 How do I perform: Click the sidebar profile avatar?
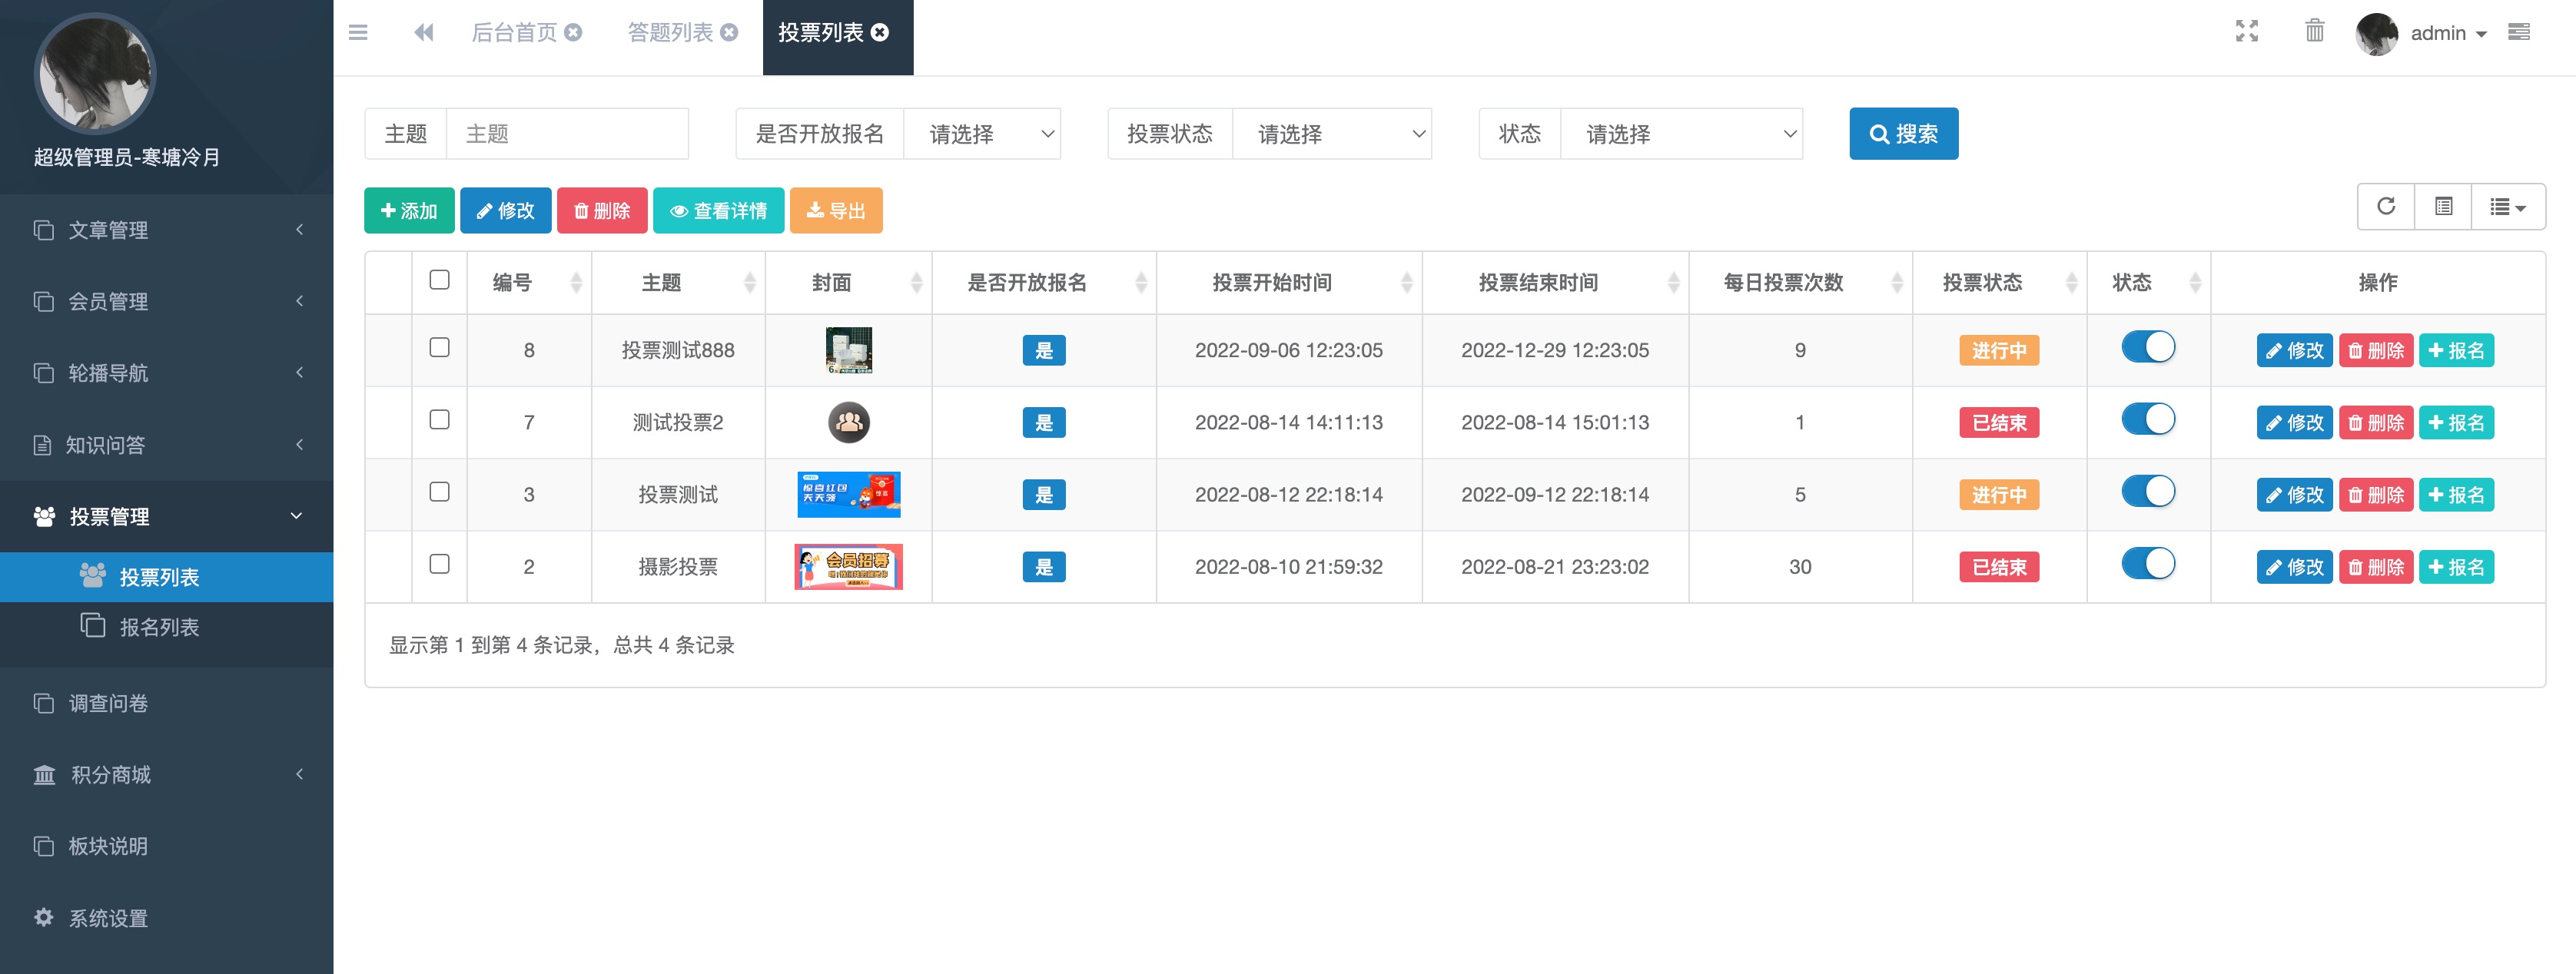coord(95,73)
